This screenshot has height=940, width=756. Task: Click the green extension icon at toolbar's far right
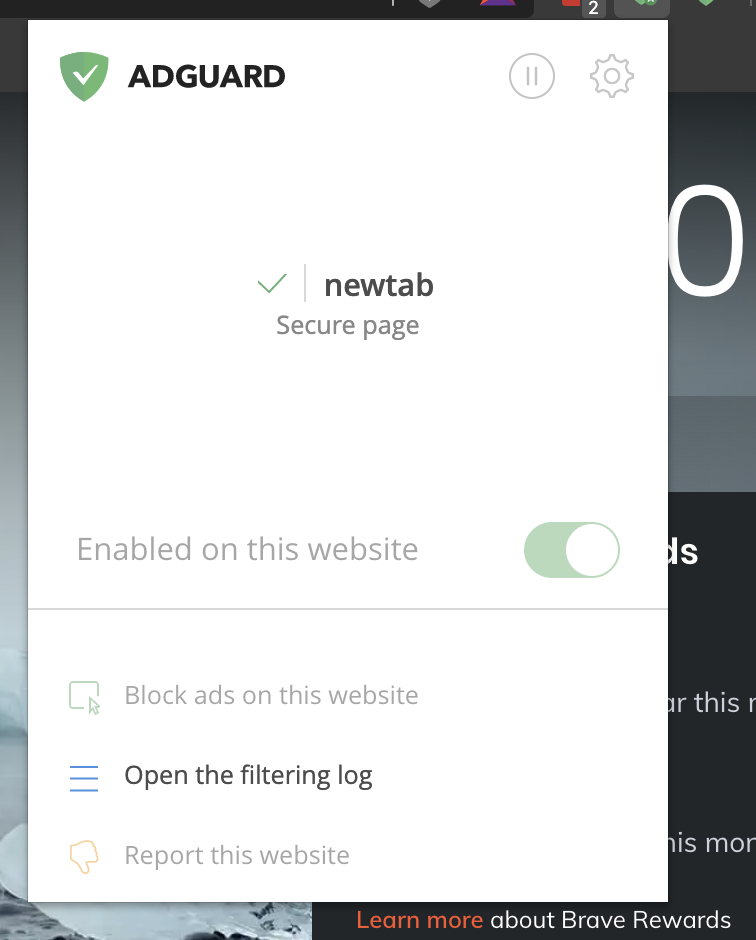tap(706, 6)
